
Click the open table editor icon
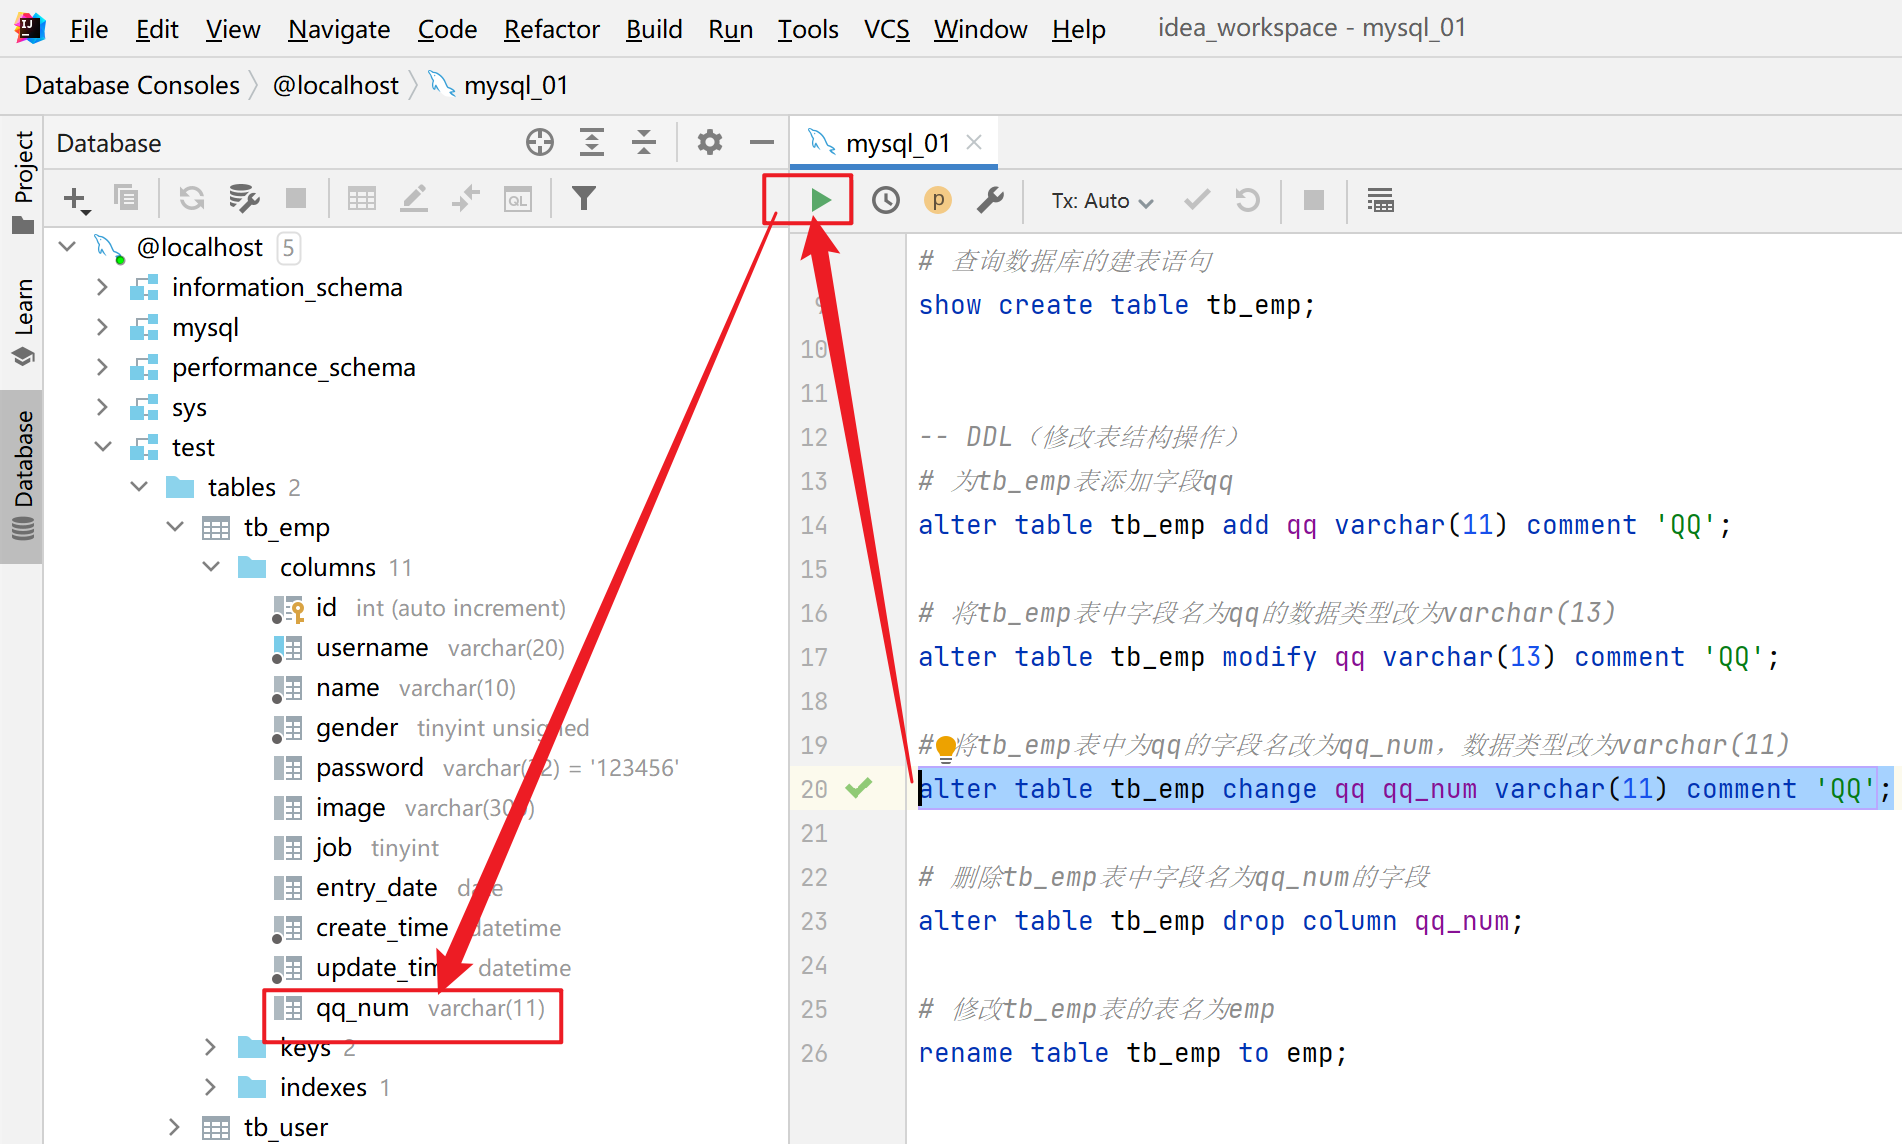coord(362,198)
